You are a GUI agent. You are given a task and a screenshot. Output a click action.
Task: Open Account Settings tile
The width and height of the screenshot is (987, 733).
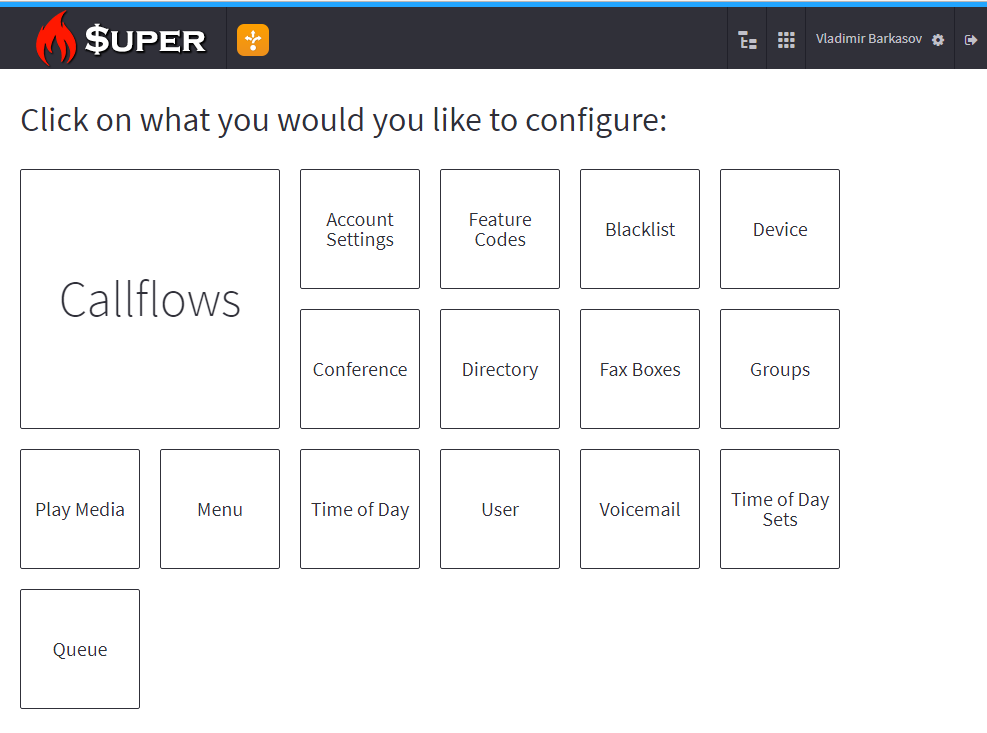tap(360, 229)
